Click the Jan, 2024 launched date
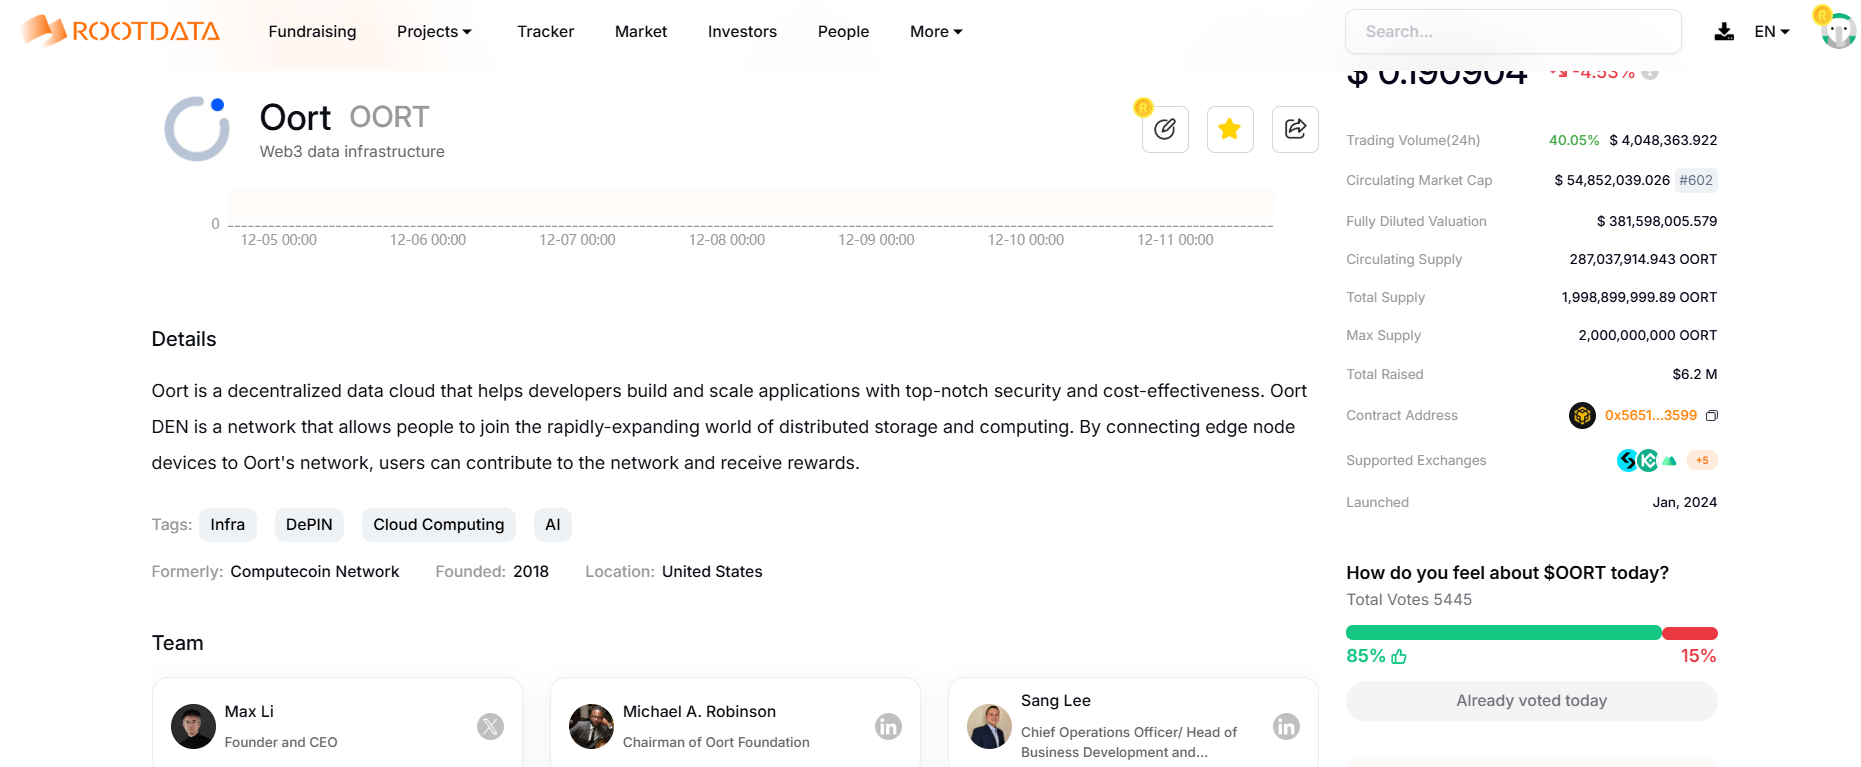This screenshot has height=767, width=1861. [x=1685, y=502]
